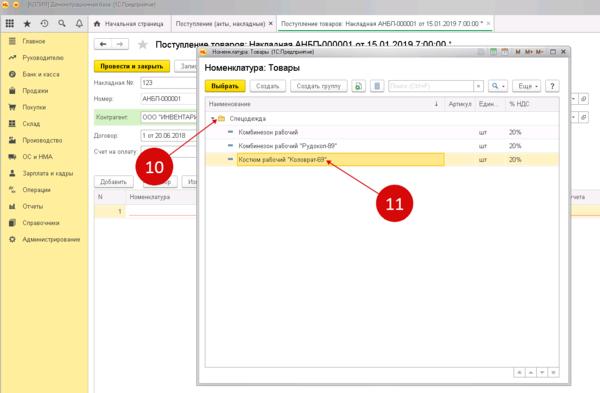Click the Накладная № input field
This screenshot has width=600, height=393.
pyautogui.click(x=169, y=83)
